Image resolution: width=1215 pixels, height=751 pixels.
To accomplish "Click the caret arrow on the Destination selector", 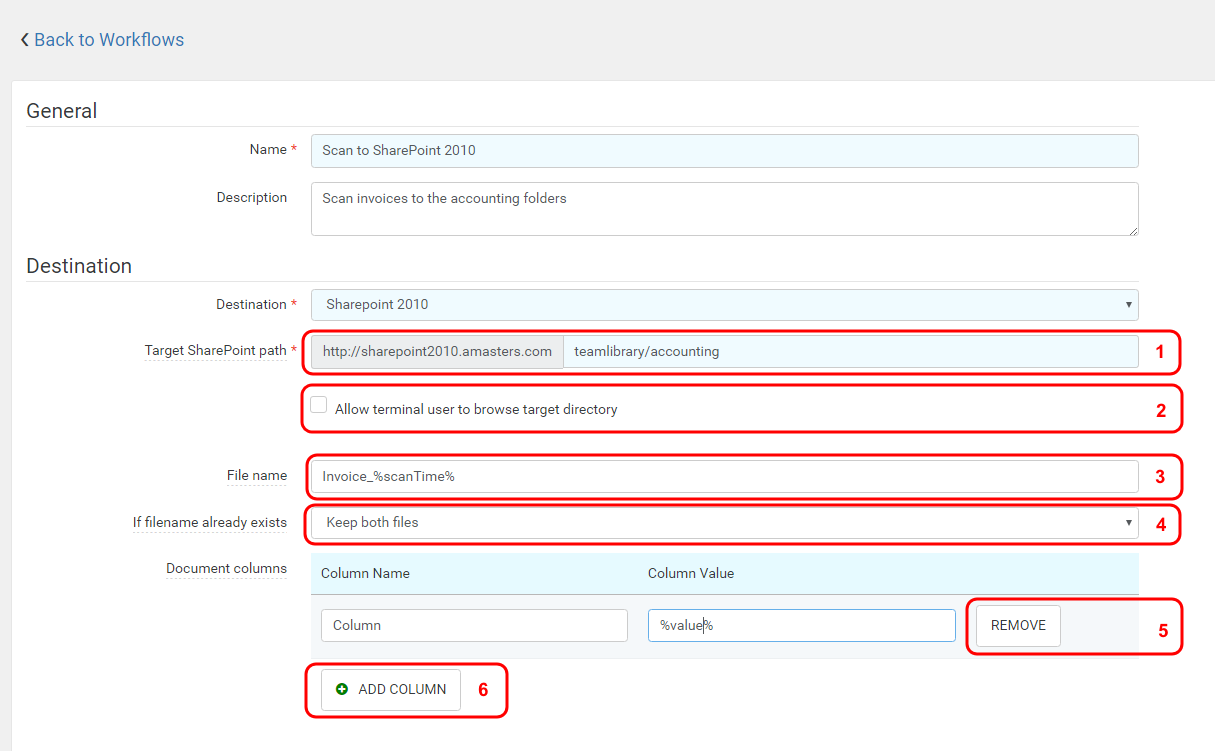I will (x=1130, y=303).
